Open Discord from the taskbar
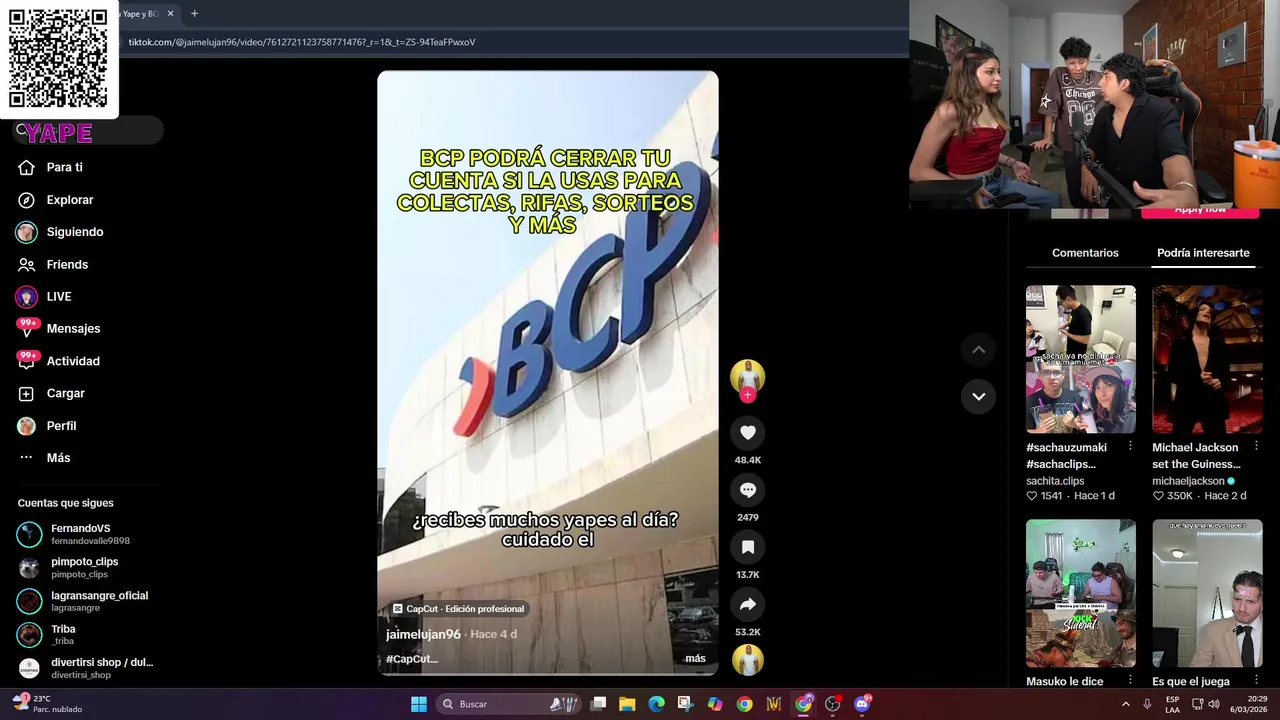1280x720 pixels. [862, 704]
